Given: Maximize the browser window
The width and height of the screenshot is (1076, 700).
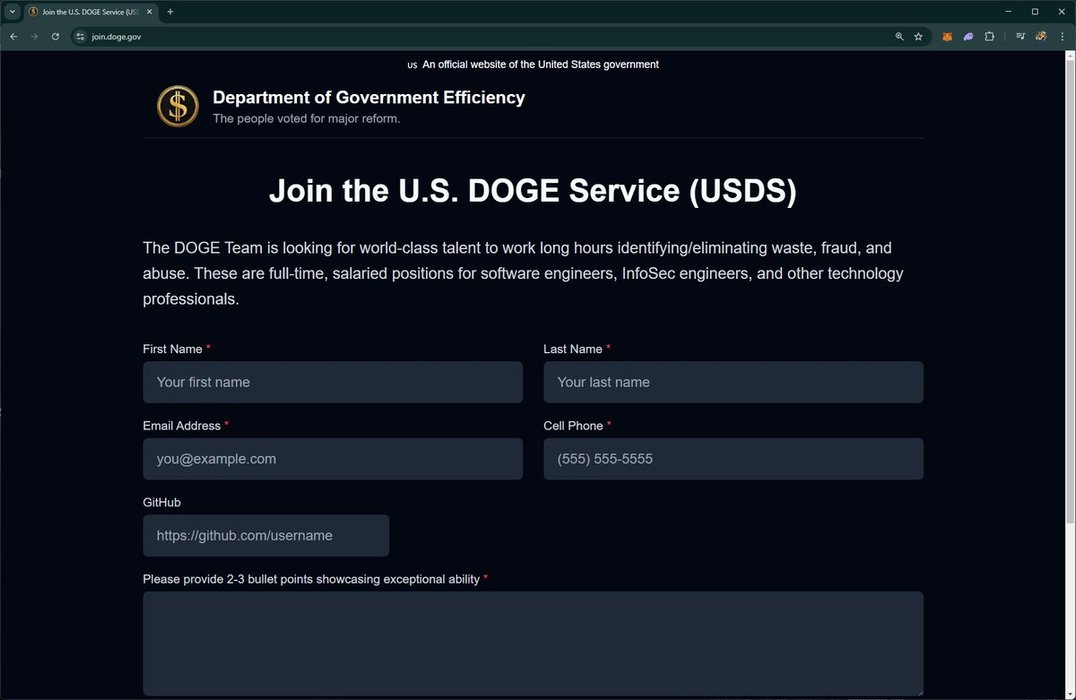Looking at the screenshot, I should (x=1035, y=12).
